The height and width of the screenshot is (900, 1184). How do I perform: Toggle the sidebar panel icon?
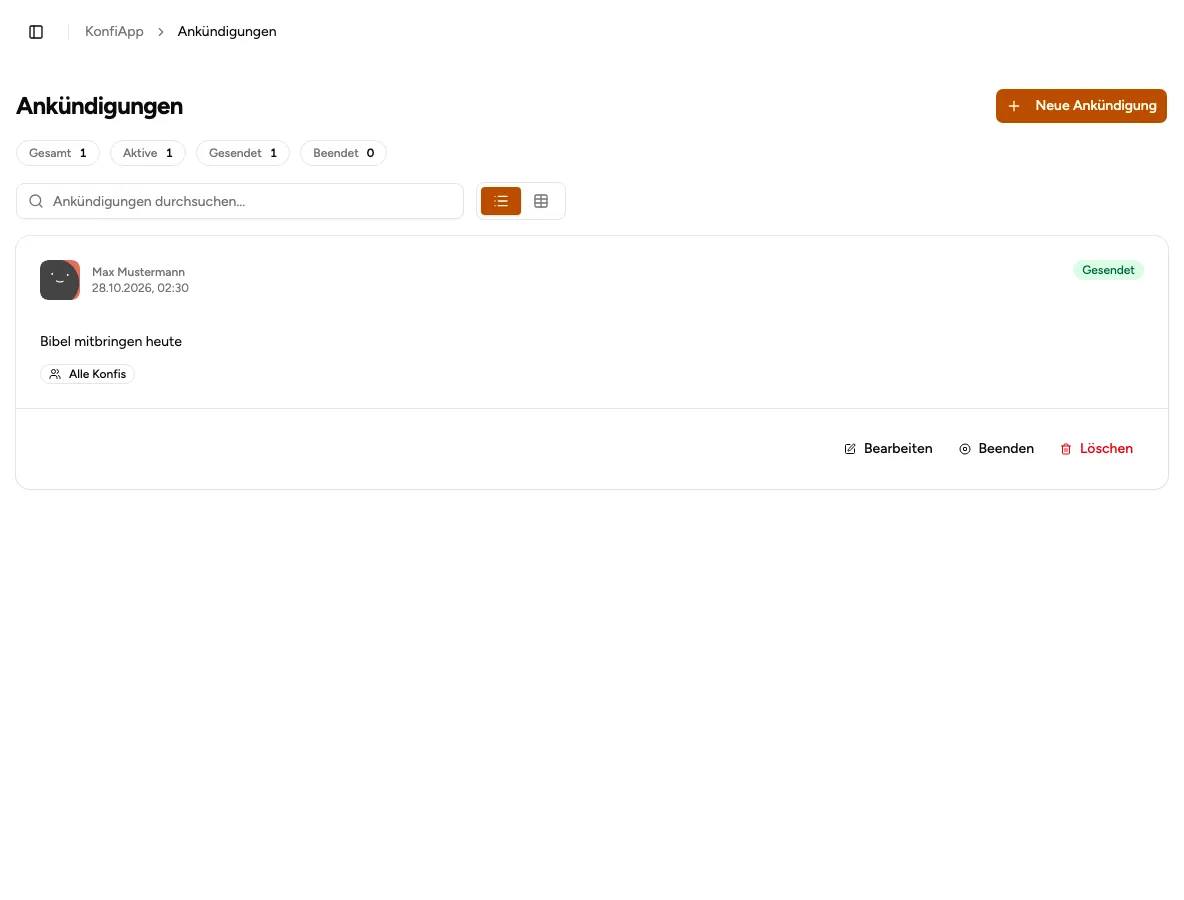[35, 32]
